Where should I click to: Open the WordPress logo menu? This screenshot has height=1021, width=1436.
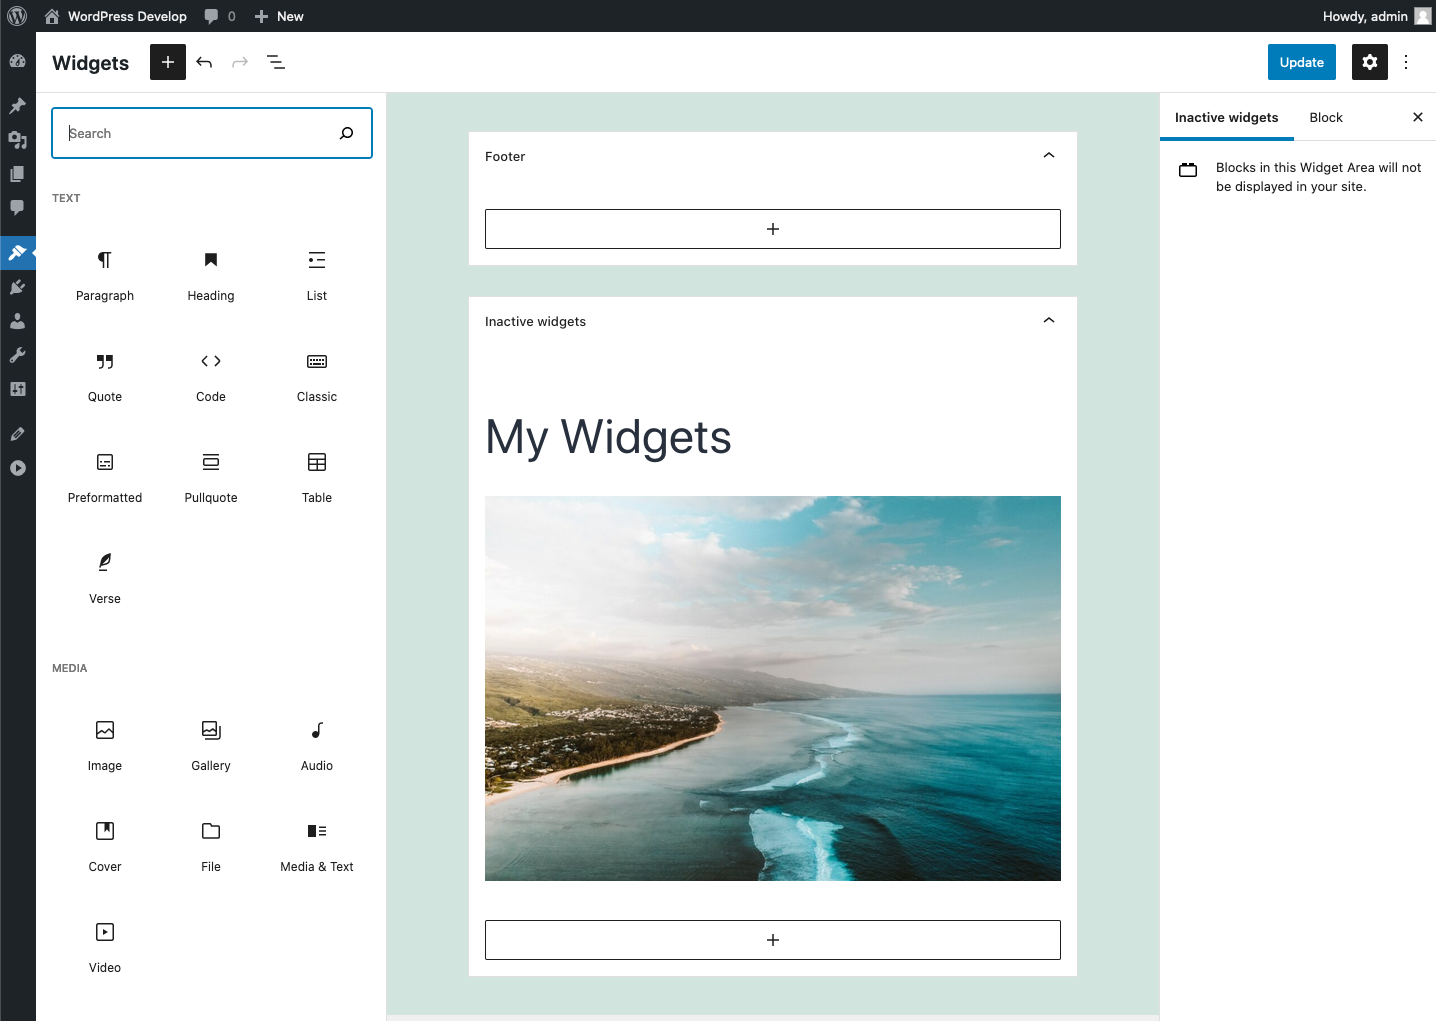click(x=17, y=16)
